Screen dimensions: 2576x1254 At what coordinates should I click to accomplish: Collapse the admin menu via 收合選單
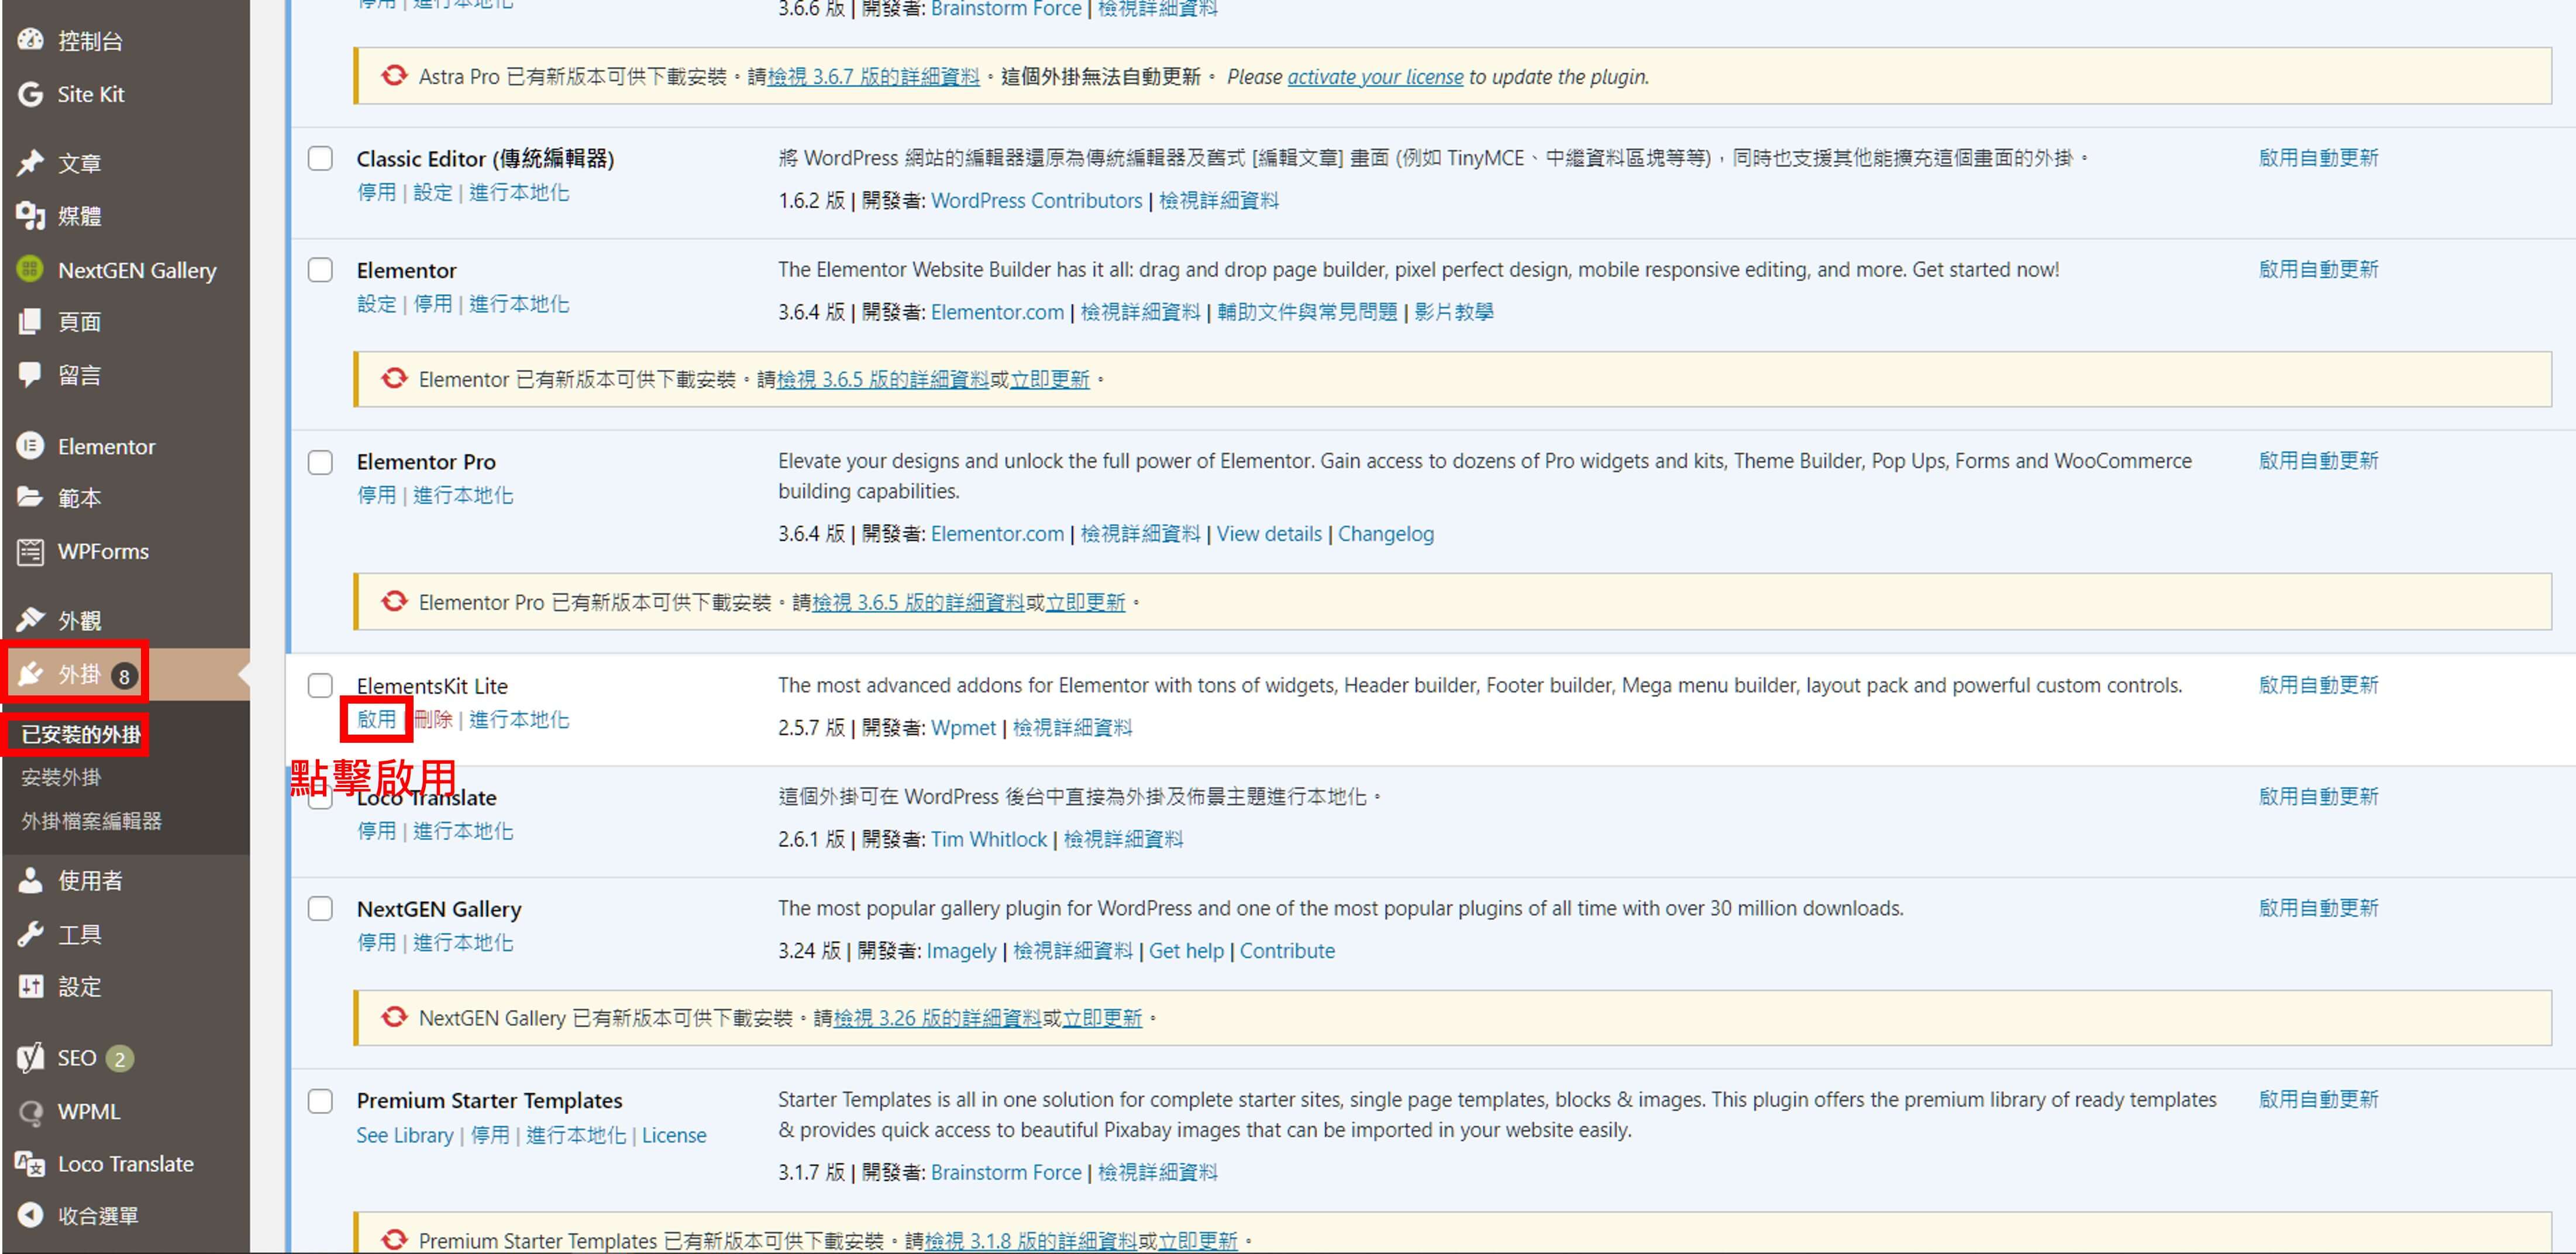click(96, 1216)
